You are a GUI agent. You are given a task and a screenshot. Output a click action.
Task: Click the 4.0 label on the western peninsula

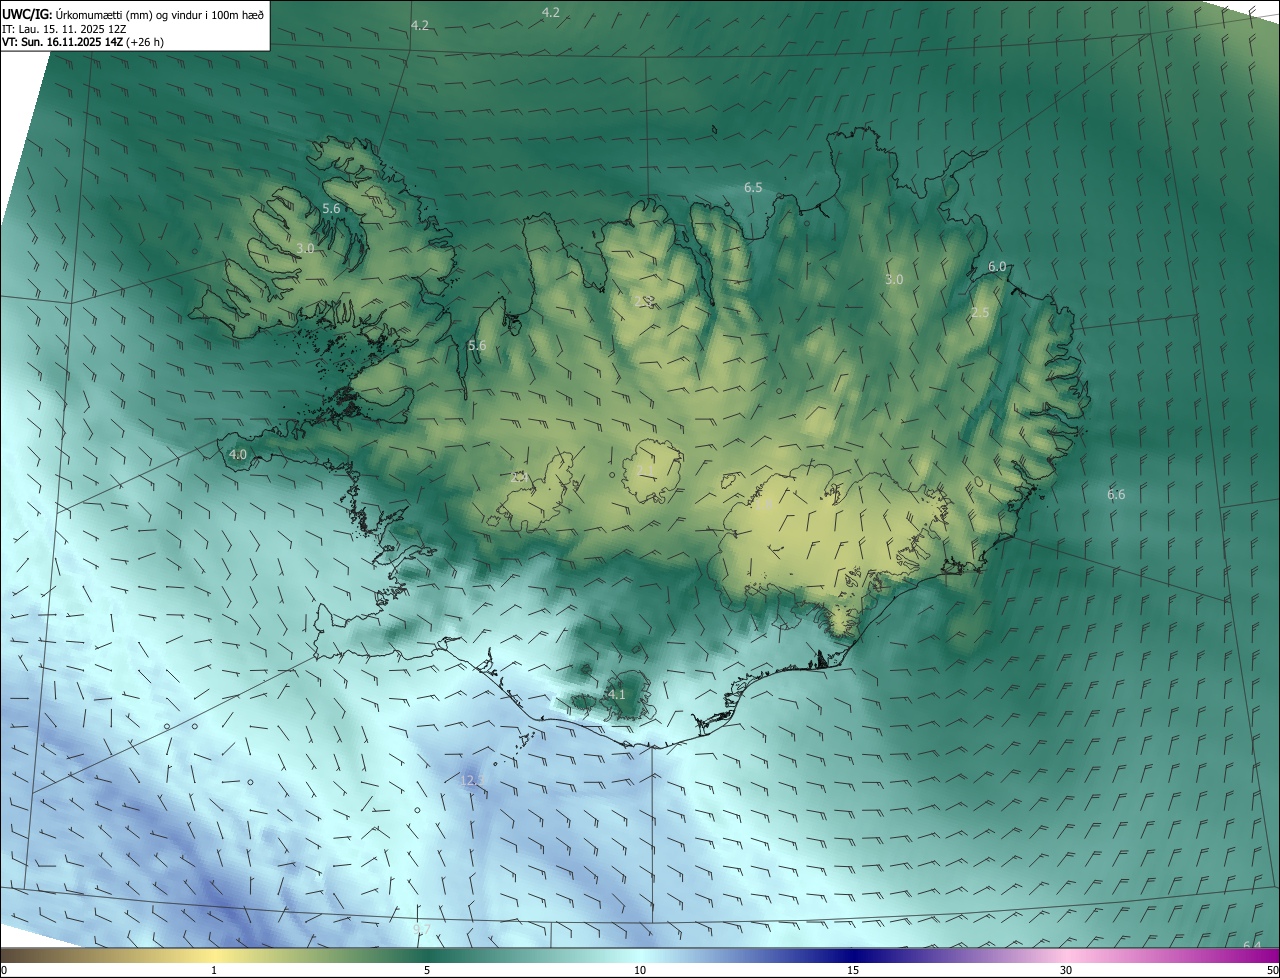(x=238, y=455)
